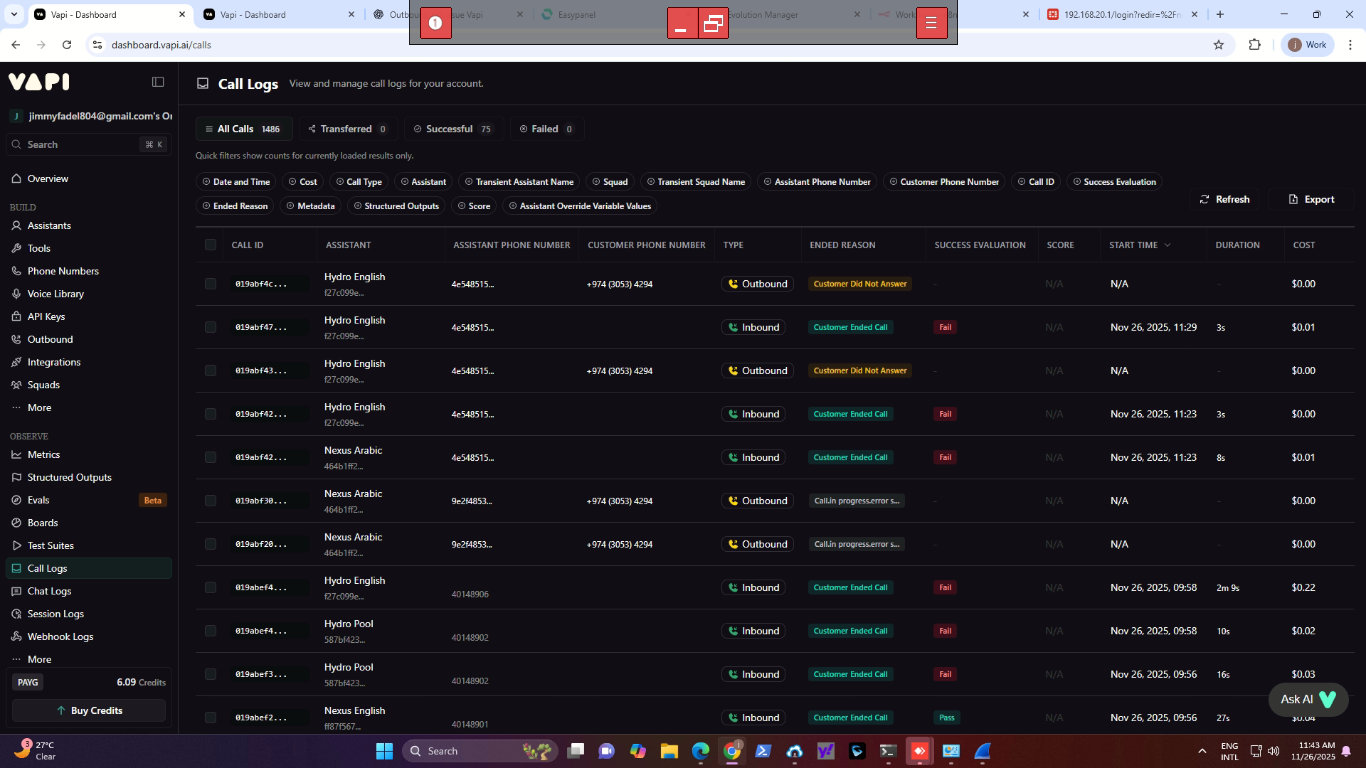Collapse the sidebar using the panel icon

pyautogui.click(x=158, y=82)
